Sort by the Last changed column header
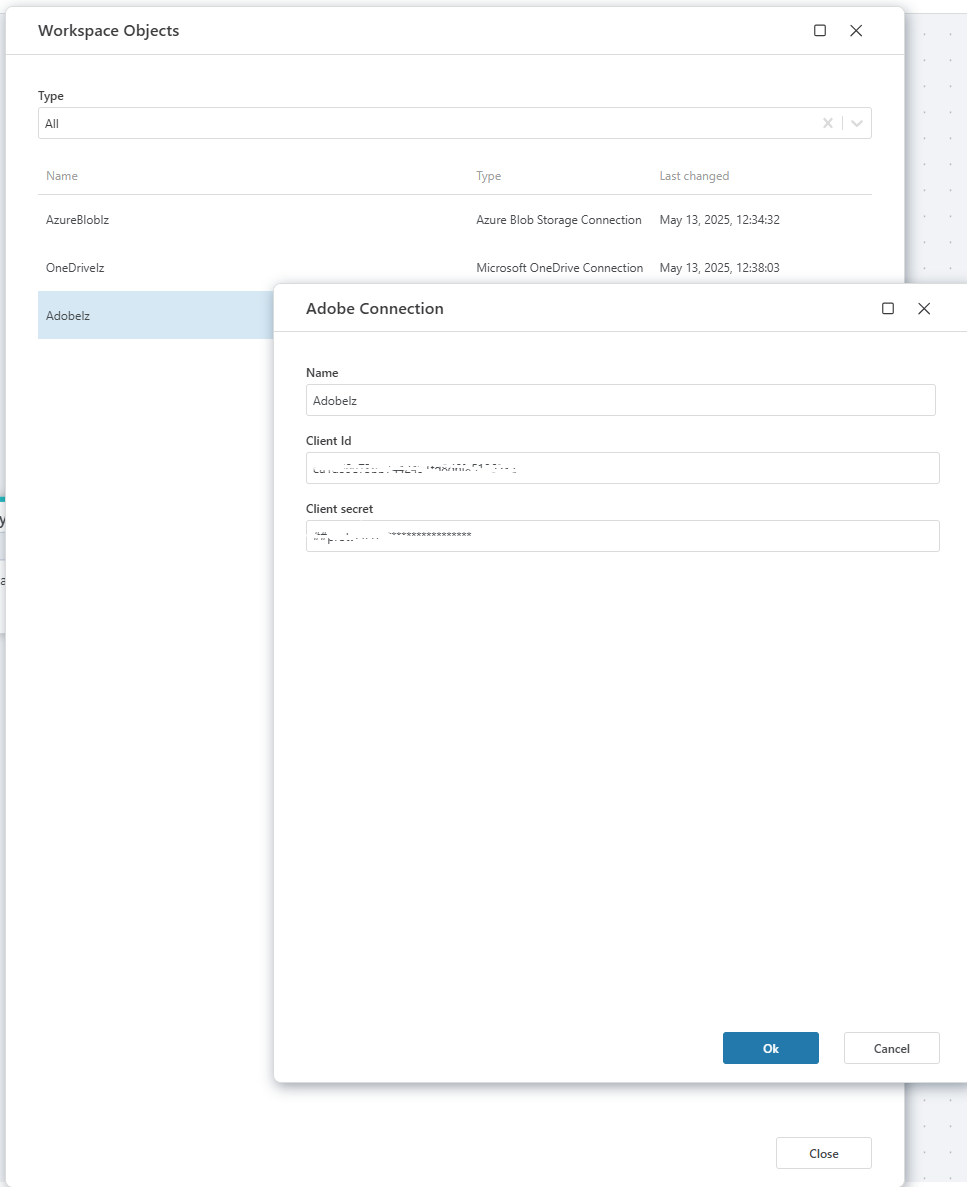The image size is (967, 1187). (694, 176)
